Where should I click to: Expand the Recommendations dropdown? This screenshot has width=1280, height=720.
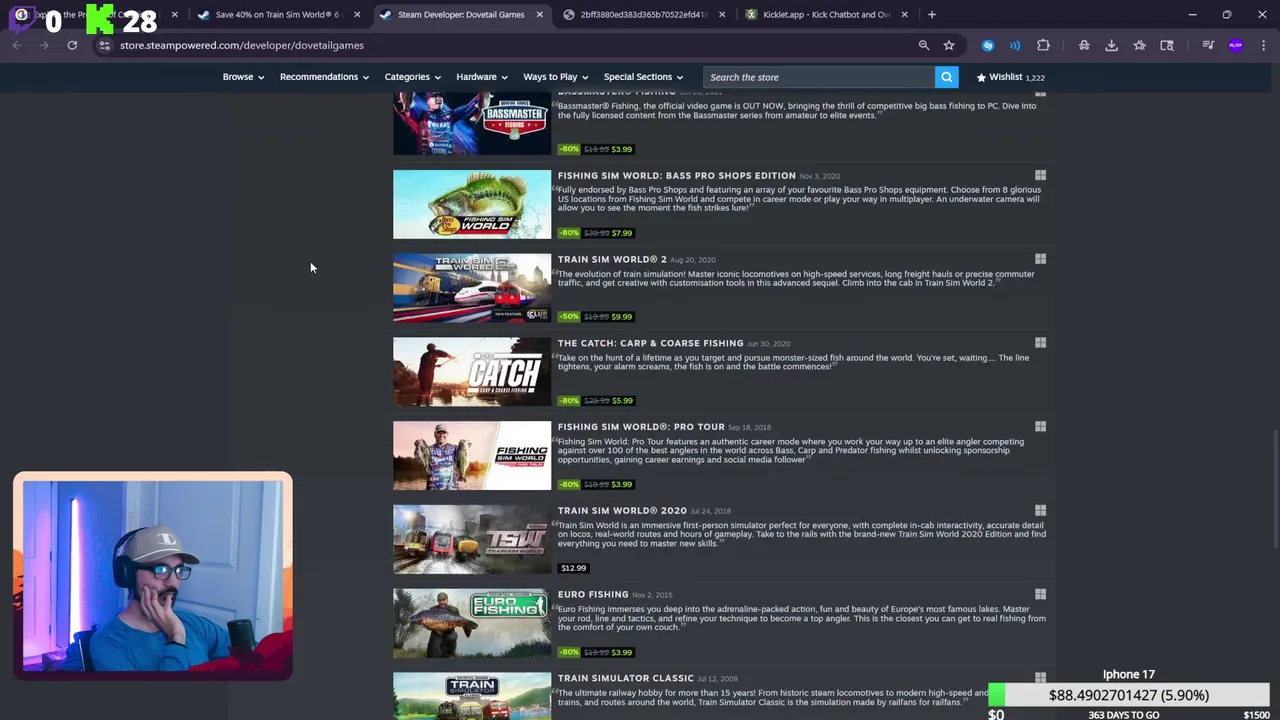(324, 77)
